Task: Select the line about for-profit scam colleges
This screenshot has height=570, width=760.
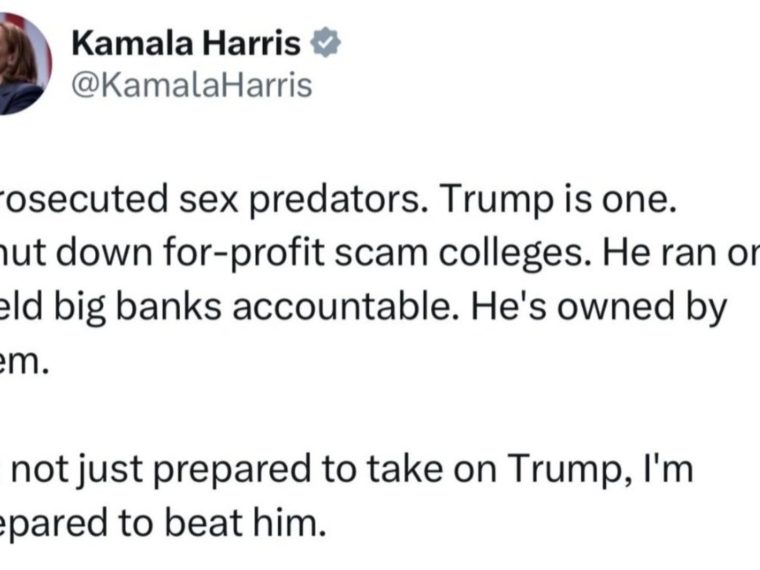Action: [x=380, y=253]
